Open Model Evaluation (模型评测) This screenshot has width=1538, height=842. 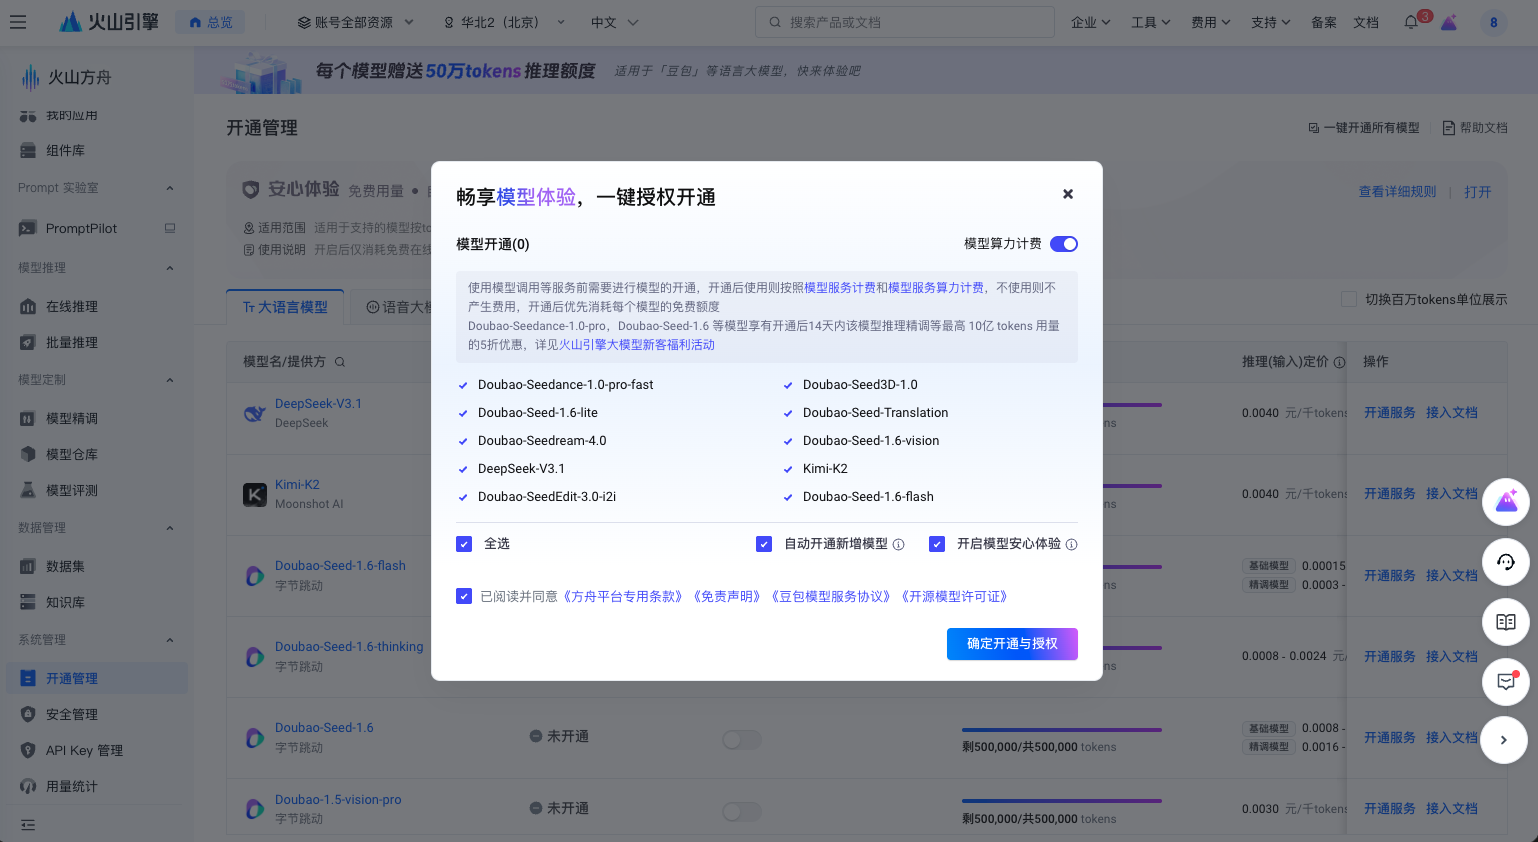pyautogui.click(x=72, y=490)
